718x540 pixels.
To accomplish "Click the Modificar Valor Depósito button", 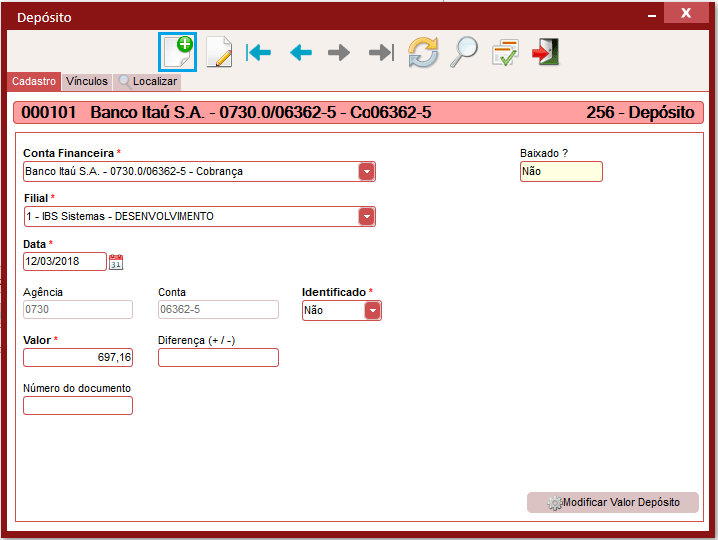I will (613, 502).
